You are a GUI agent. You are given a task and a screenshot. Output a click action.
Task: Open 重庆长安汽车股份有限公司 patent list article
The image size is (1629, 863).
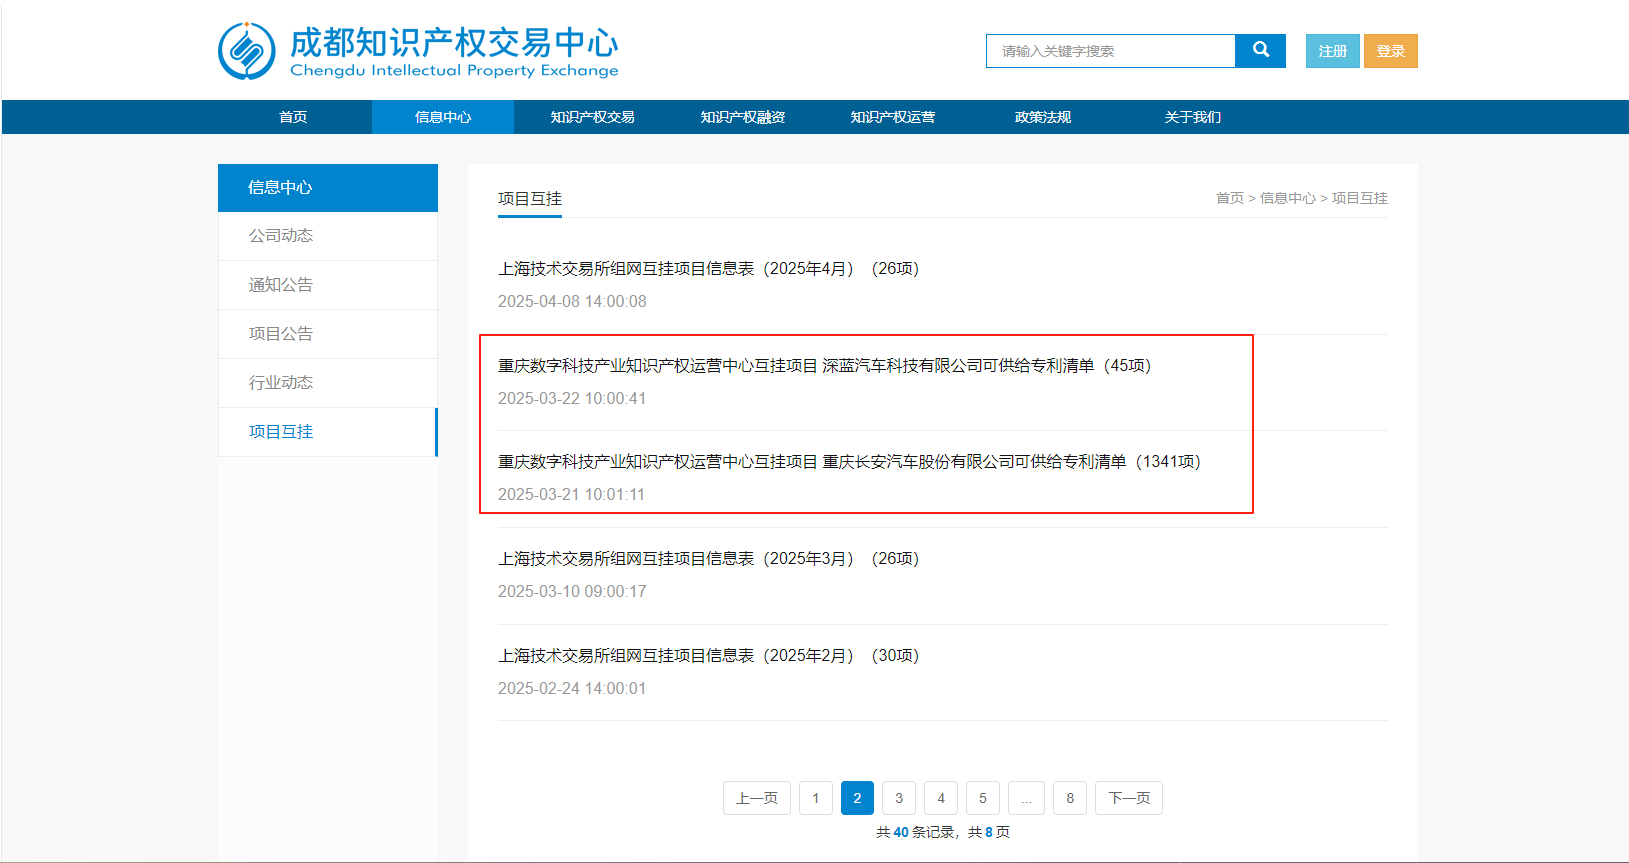(x=850, y=462)
